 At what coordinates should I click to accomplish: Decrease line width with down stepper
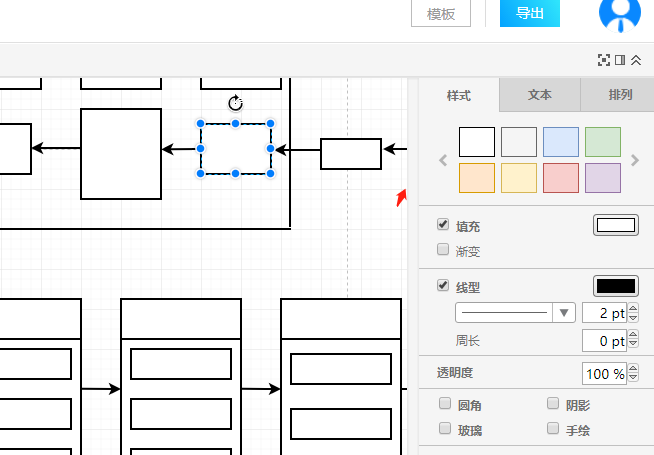pyautogui.click(x=633, y=317)
